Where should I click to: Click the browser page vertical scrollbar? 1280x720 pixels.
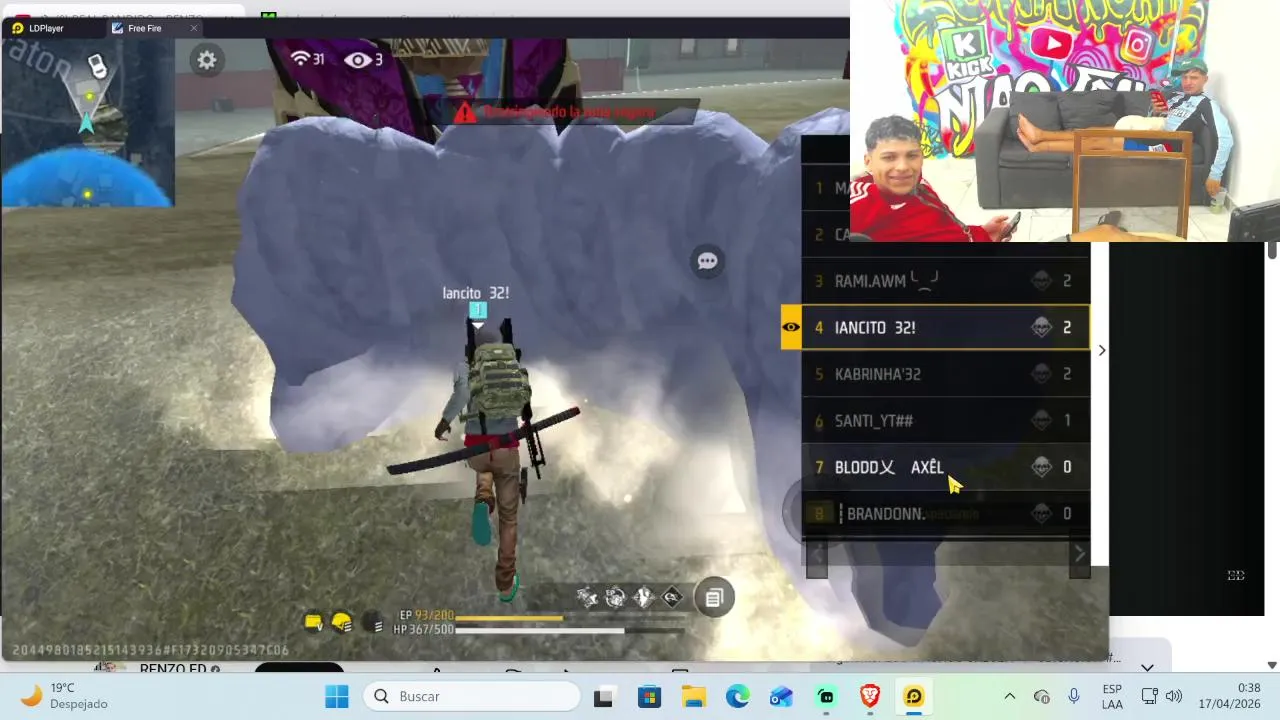click(x=1272, y=250)
